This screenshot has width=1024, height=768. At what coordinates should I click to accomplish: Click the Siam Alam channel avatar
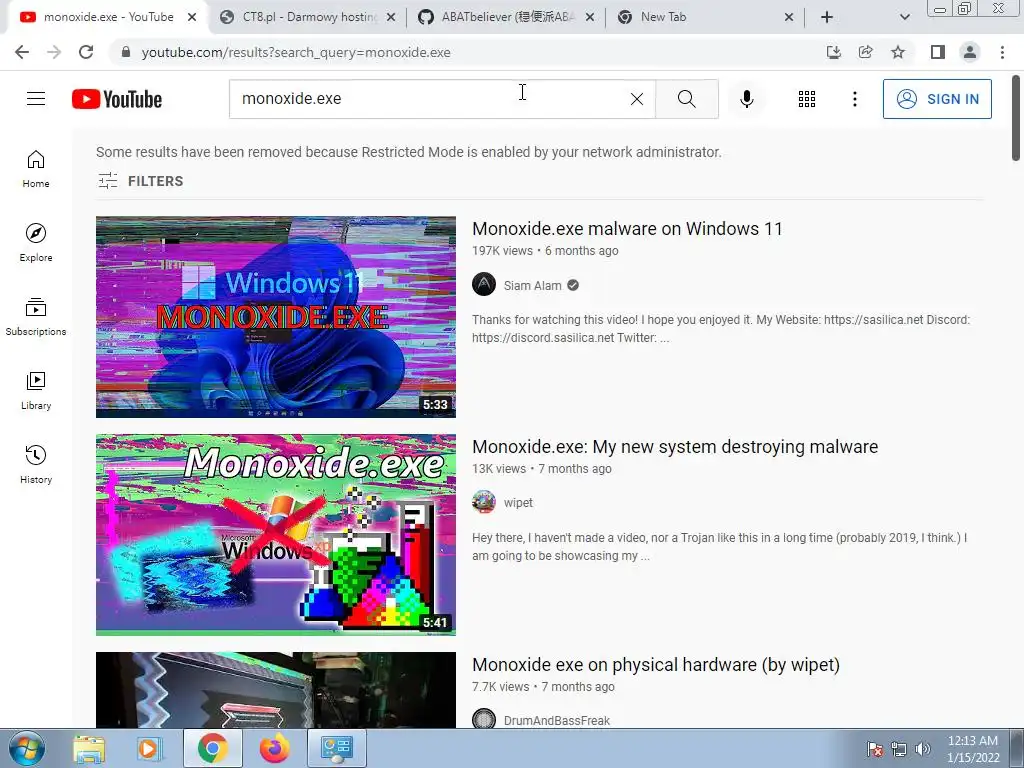[484, 285]
